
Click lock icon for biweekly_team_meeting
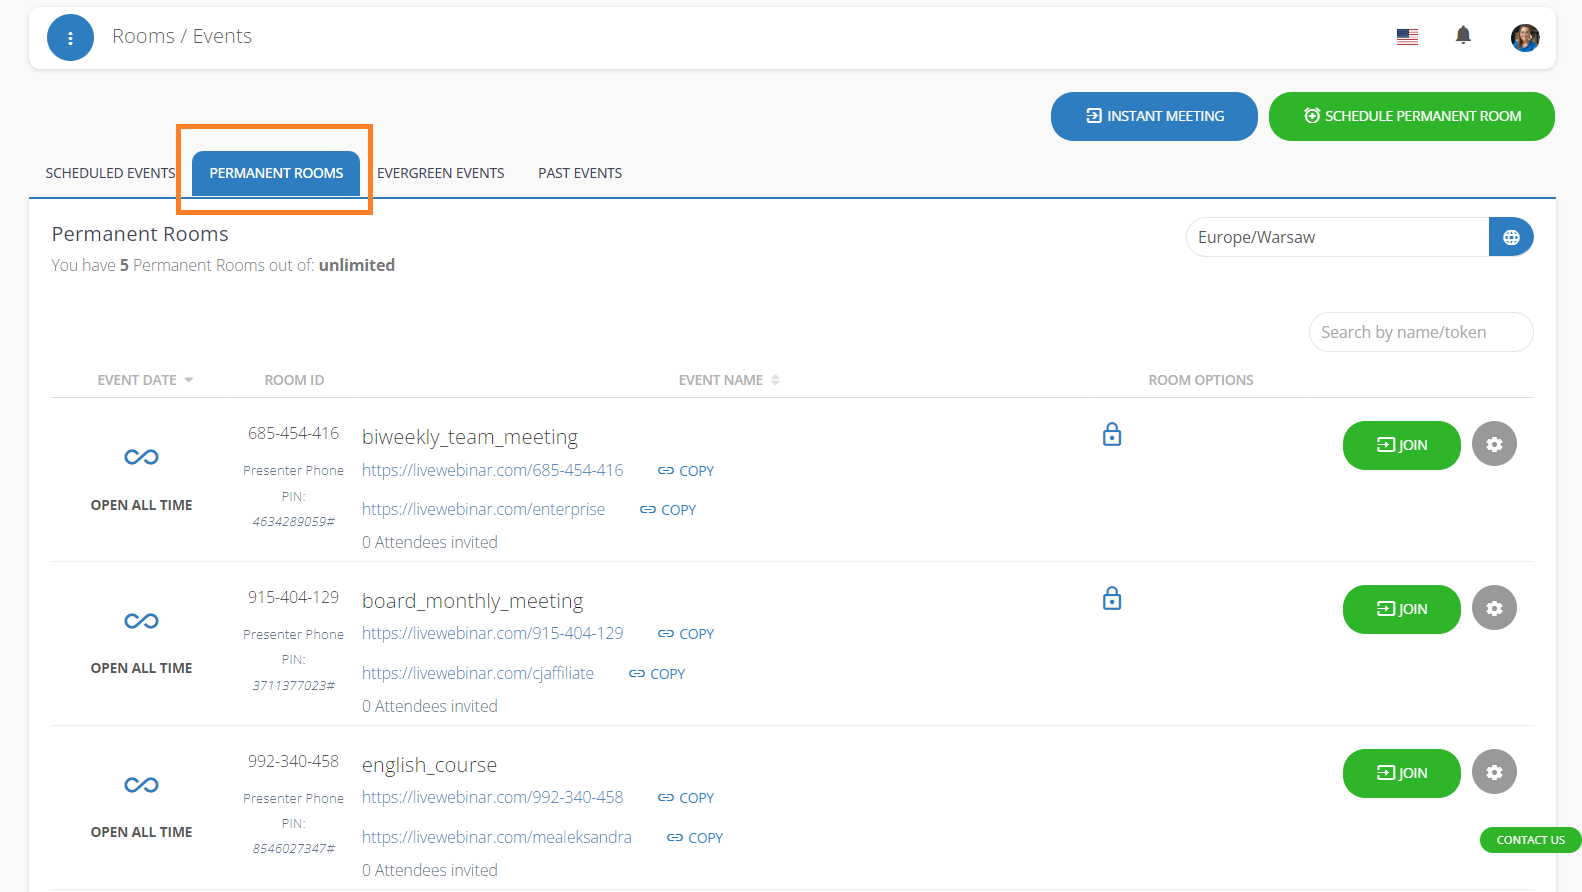[1111, 435]
